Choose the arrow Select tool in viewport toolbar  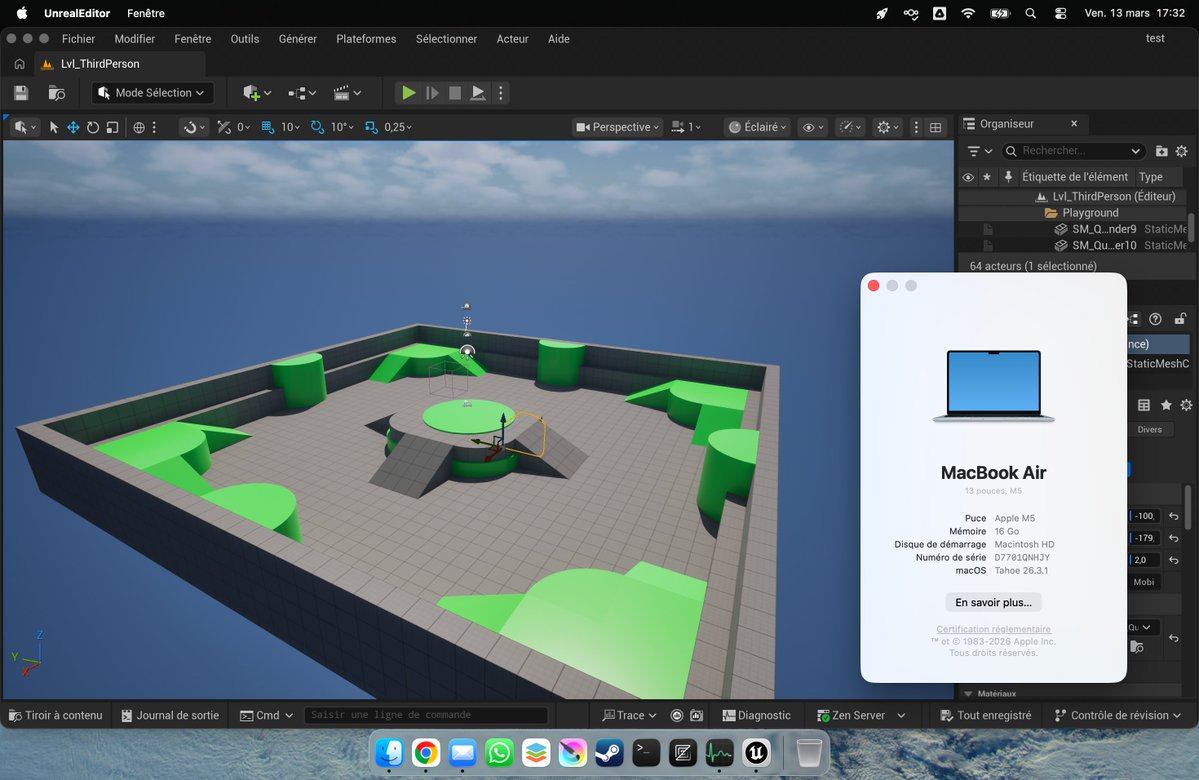(x=54, y=127)
